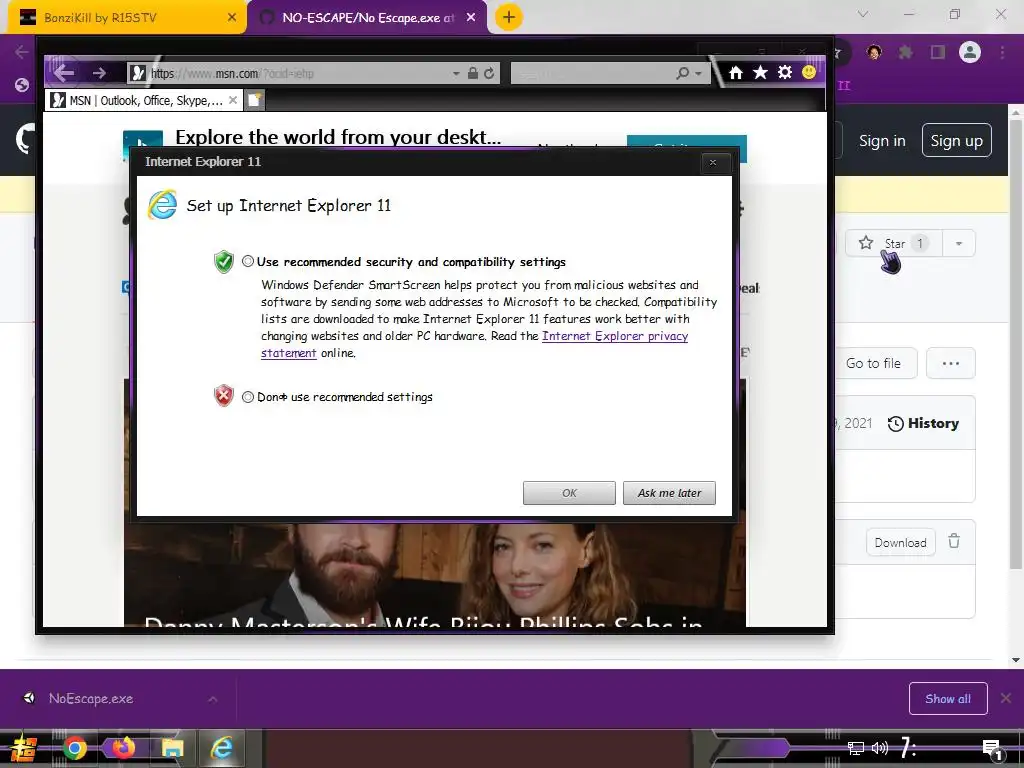Open Internet Explorer from the taskbar
This screenshot has height=768, width=1024.
221,748
